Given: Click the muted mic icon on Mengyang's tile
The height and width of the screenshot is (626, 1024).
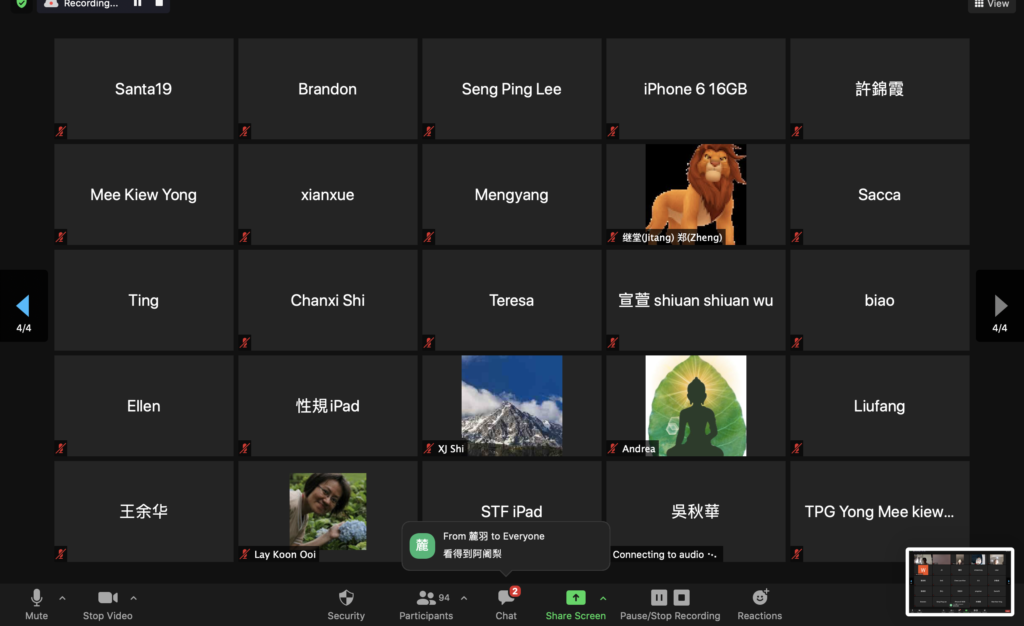Looking at the screenshot, I should (x=429, y=237).
